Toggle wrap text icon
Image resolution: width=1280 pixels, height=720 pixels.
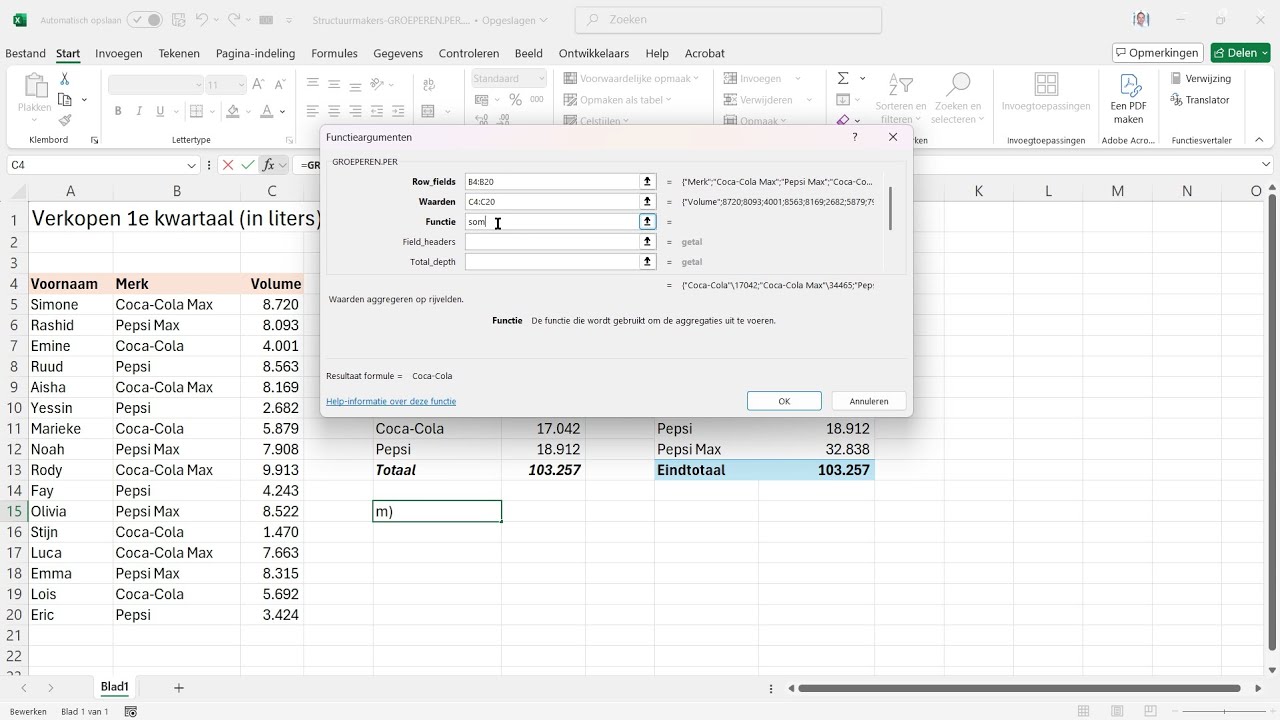(430, 84)
